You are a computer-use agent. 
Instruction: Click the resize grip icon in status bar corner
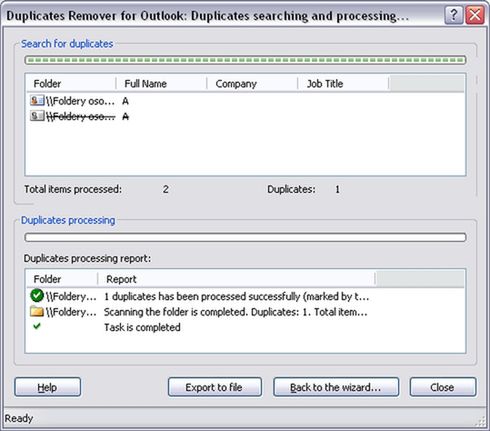click(x=480, y=421)
